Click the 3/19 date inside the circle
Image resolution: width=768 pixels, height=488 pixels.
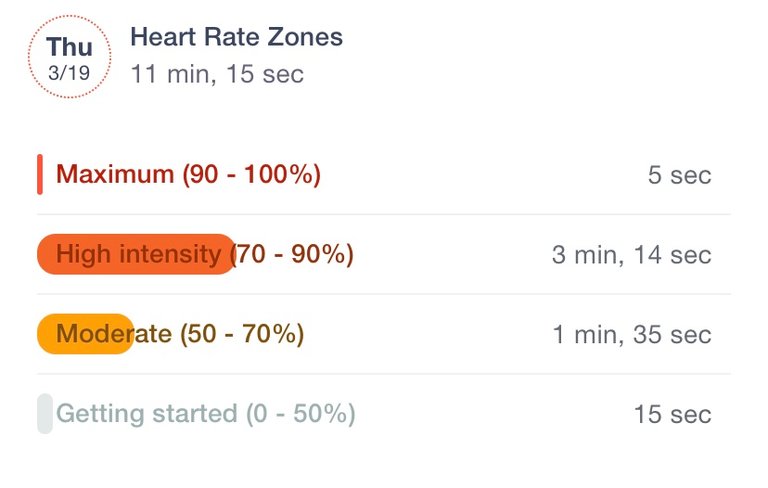[69, 74]
